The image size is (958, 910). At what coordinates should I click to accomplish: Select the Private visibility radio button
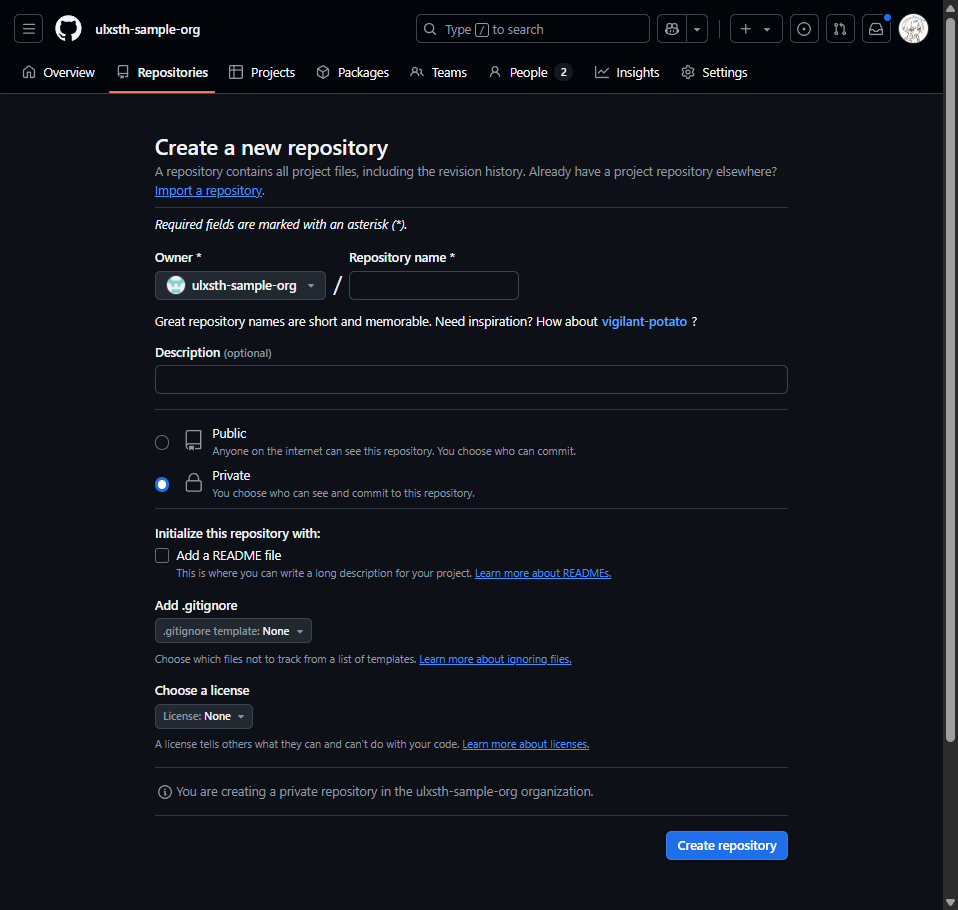(162, 485)
